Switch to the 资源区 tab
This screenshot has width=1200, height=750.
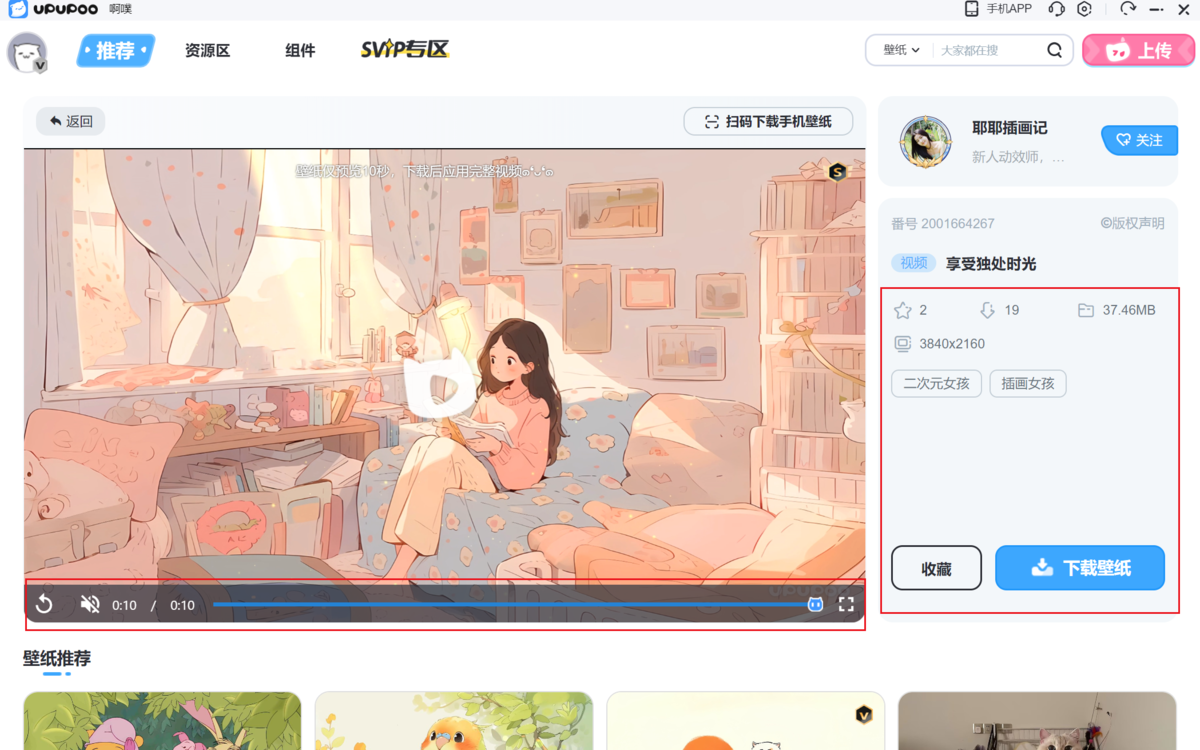[207, 50]
